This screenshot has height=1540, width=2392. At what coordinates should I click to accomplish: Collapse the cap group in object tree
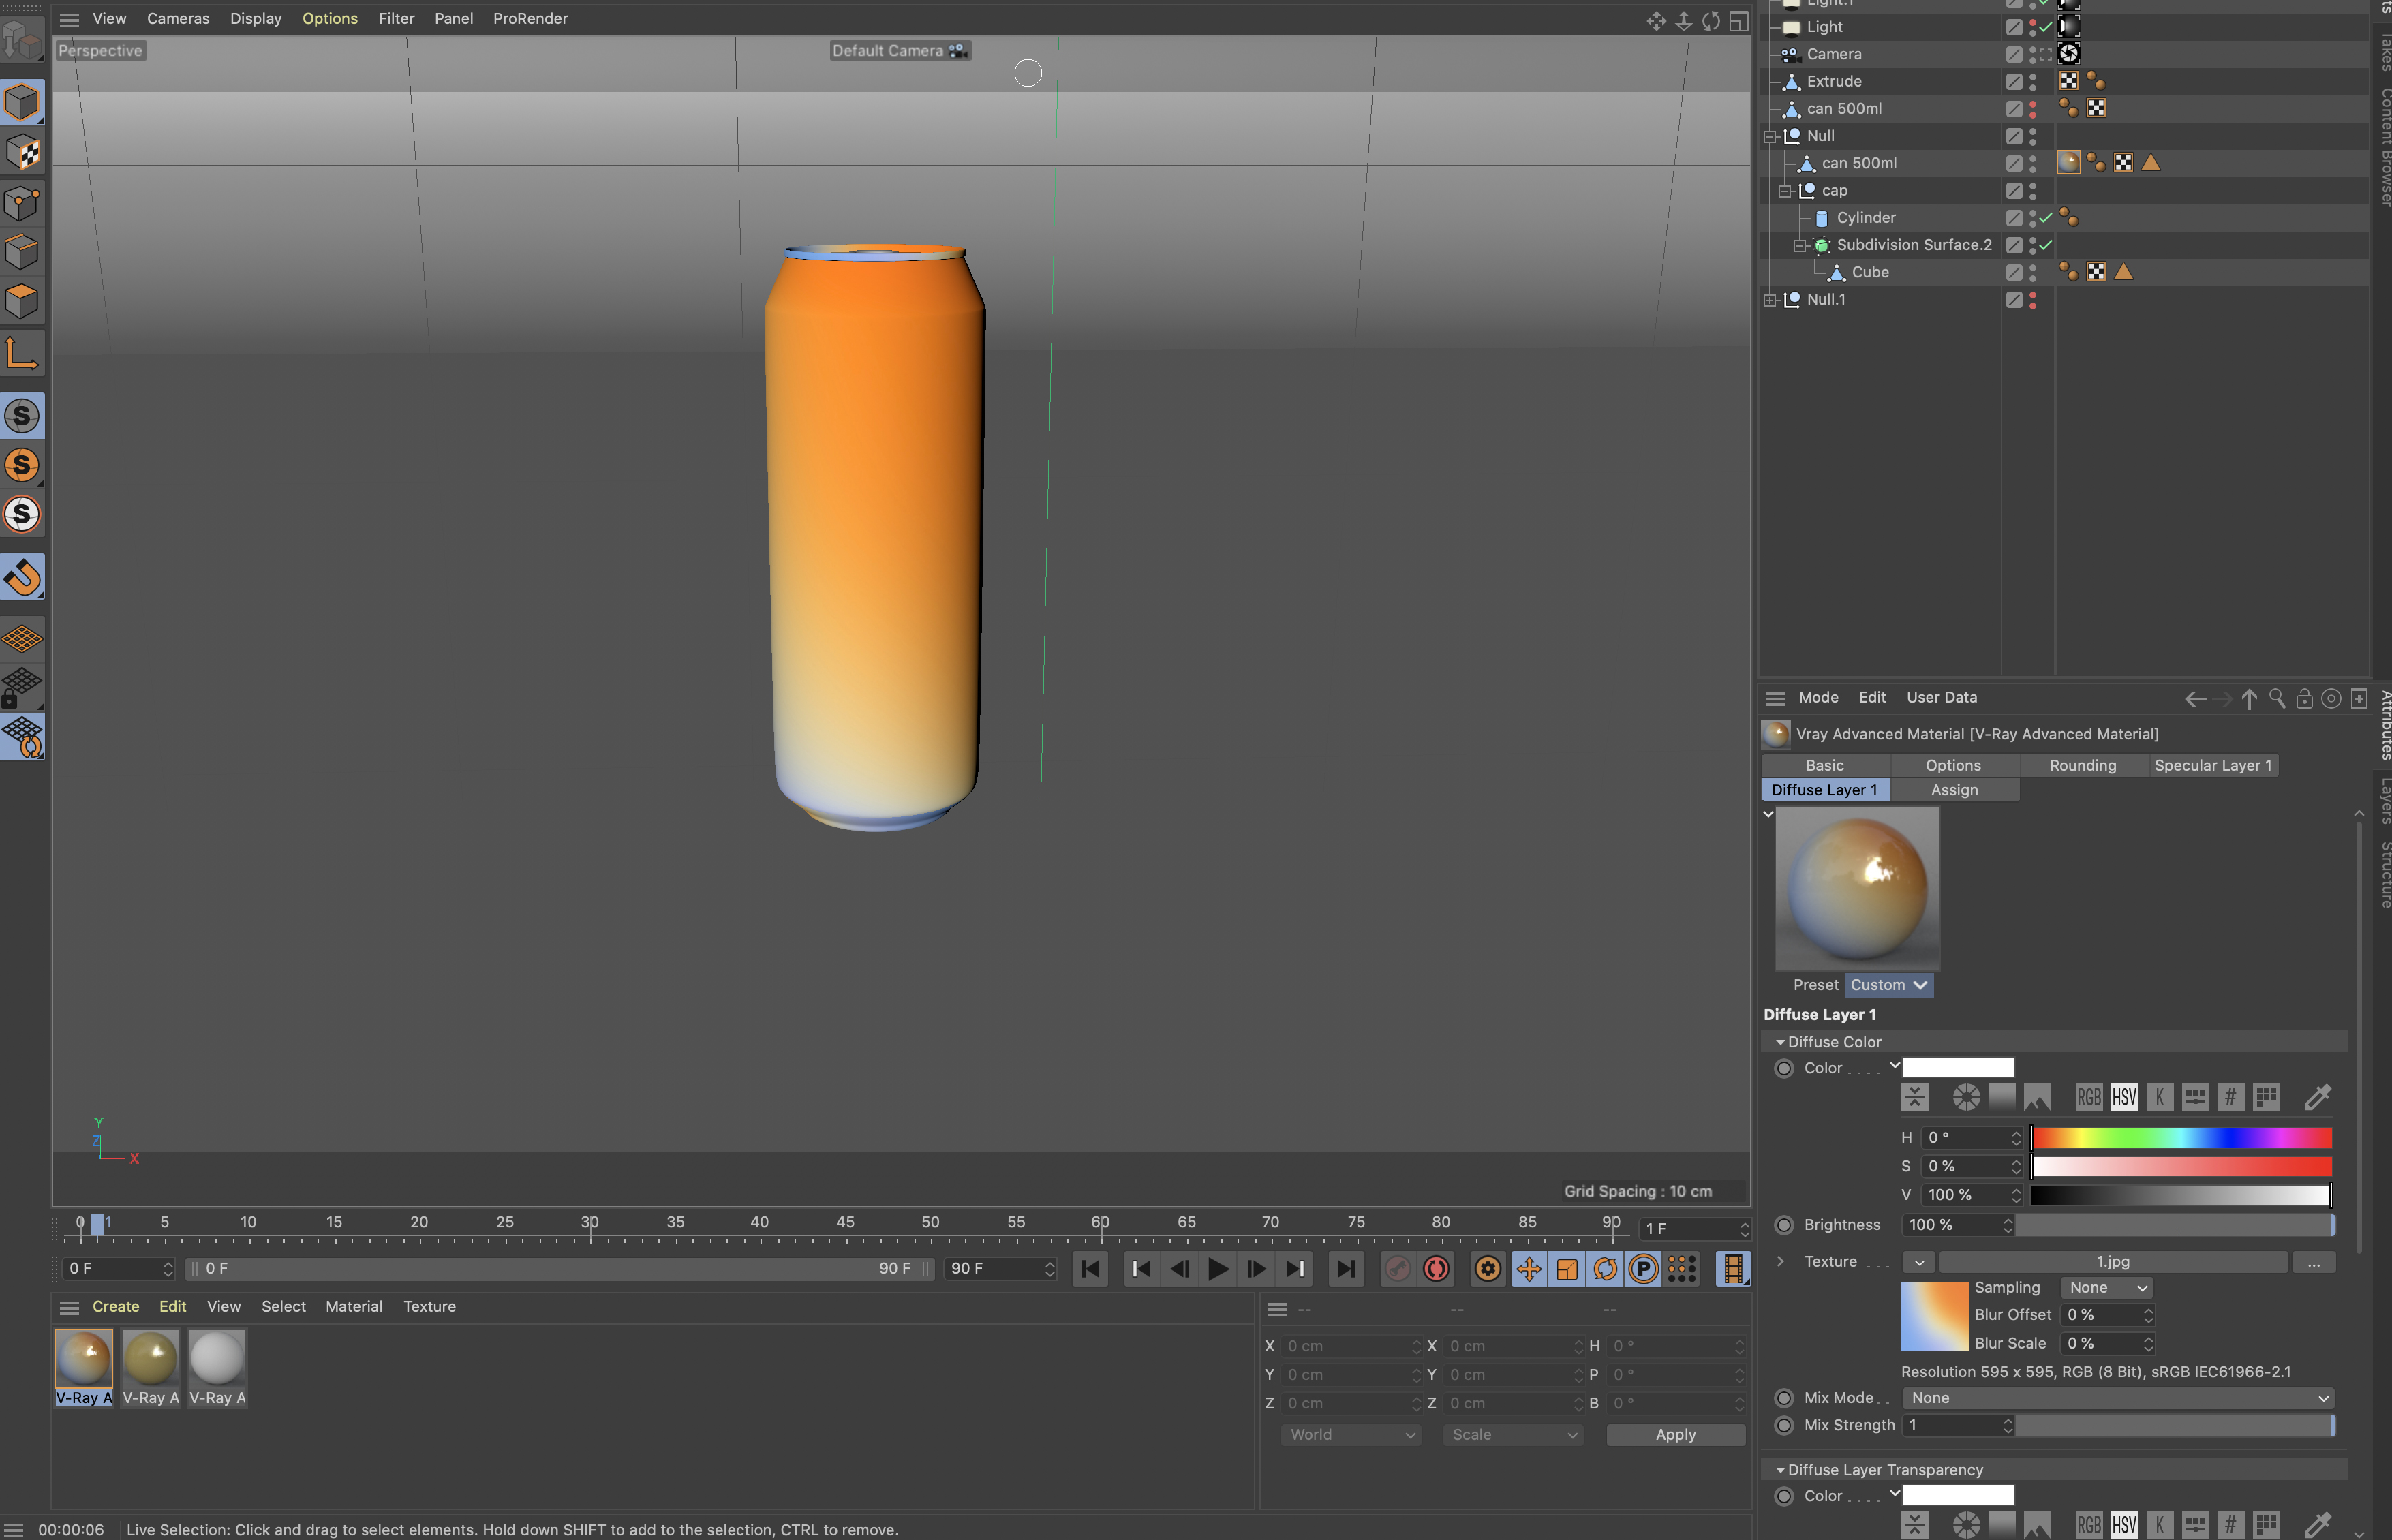pyautogui.click(x=1786, y=191)
